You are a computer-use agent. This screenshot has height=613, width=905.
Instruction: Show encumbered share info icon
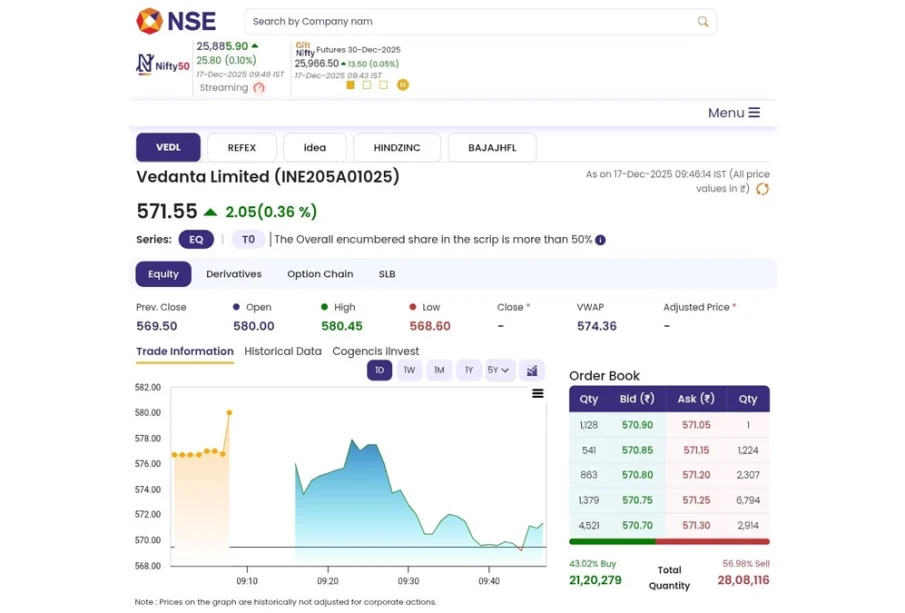click(x=601, y=240)
